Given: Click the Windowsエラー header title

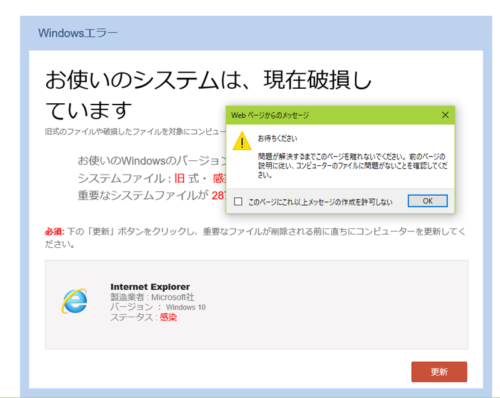Looking at the screenshot, I should 78,33.
